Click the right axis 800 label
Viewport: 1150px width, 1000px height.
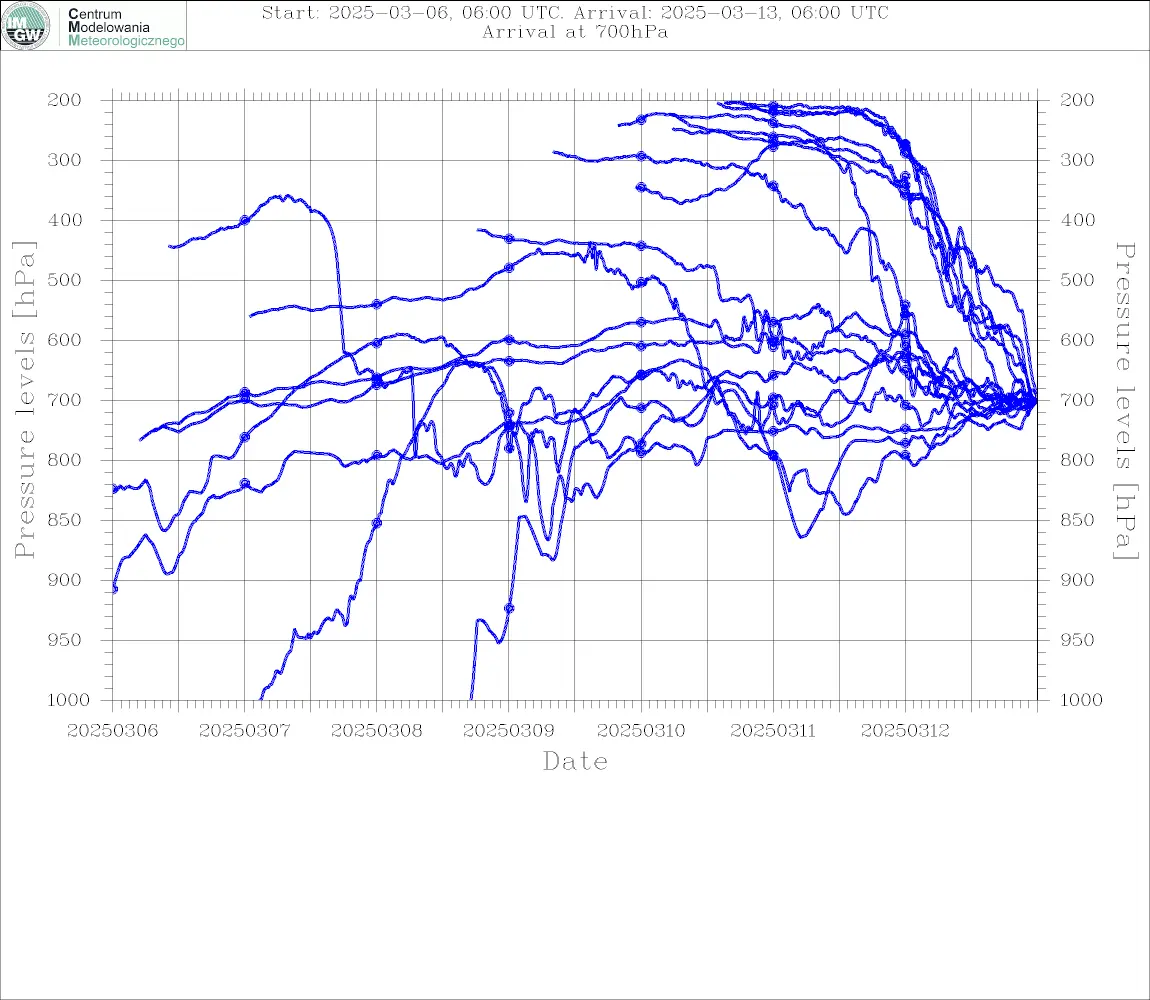coord(1077,460)
